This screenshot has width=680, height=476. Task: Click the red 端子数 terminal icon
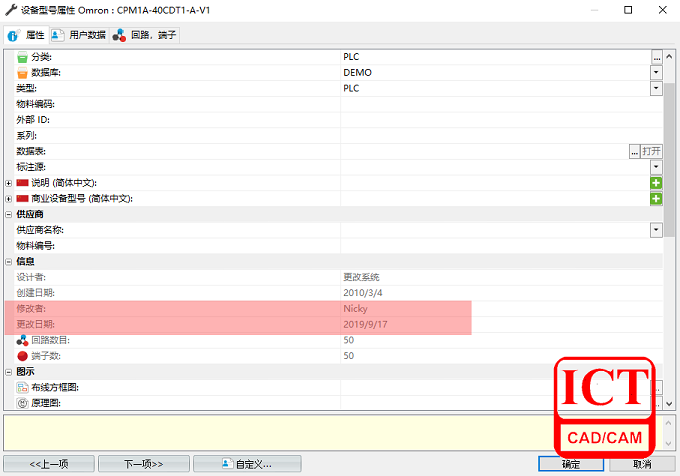22,356
